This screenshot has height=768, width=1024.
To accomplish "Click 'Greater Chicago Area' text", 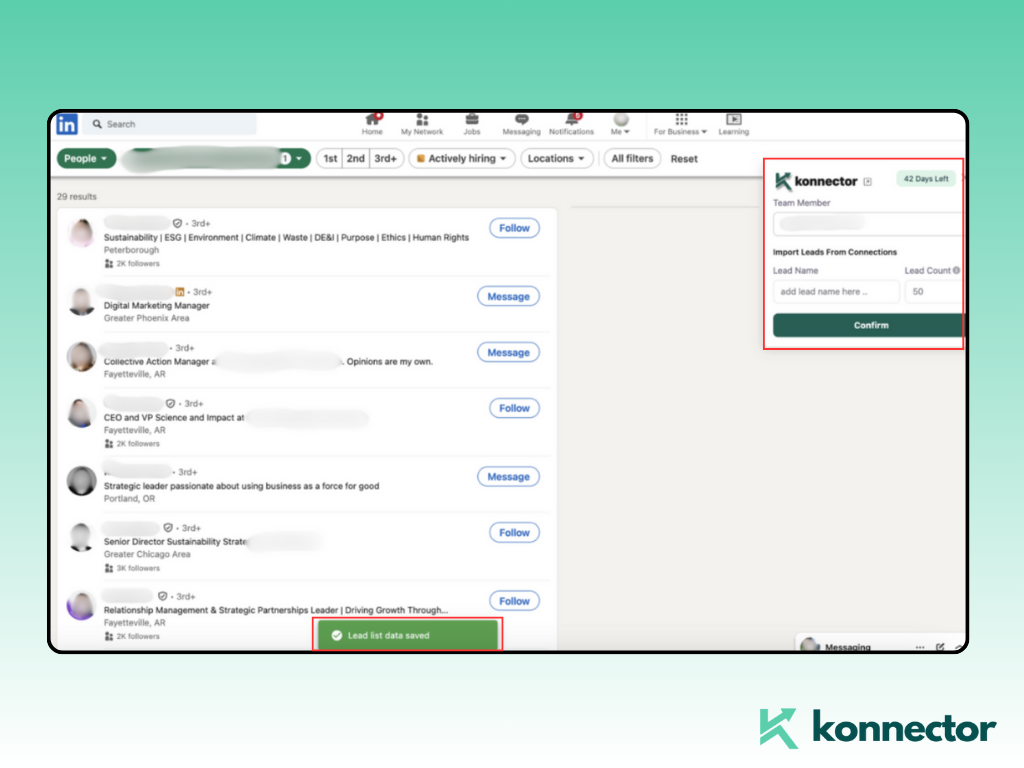I will click(x=147, y=554).
